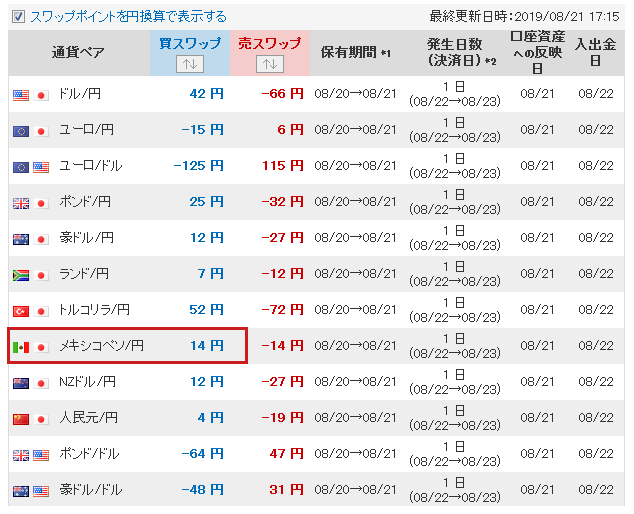Click the 保有期間 column header
Image resolution: width=634 pixels, height=514 pixels.
tap(356, 53)
